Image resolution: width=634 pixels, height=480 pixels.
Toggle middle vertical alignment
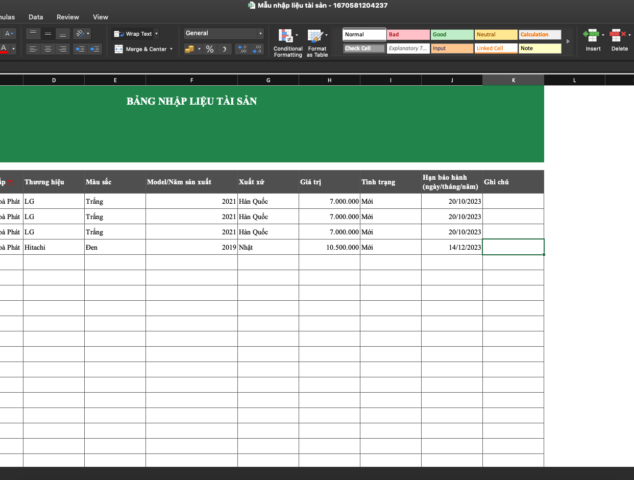pyautogui.click(x=49, y=33)
